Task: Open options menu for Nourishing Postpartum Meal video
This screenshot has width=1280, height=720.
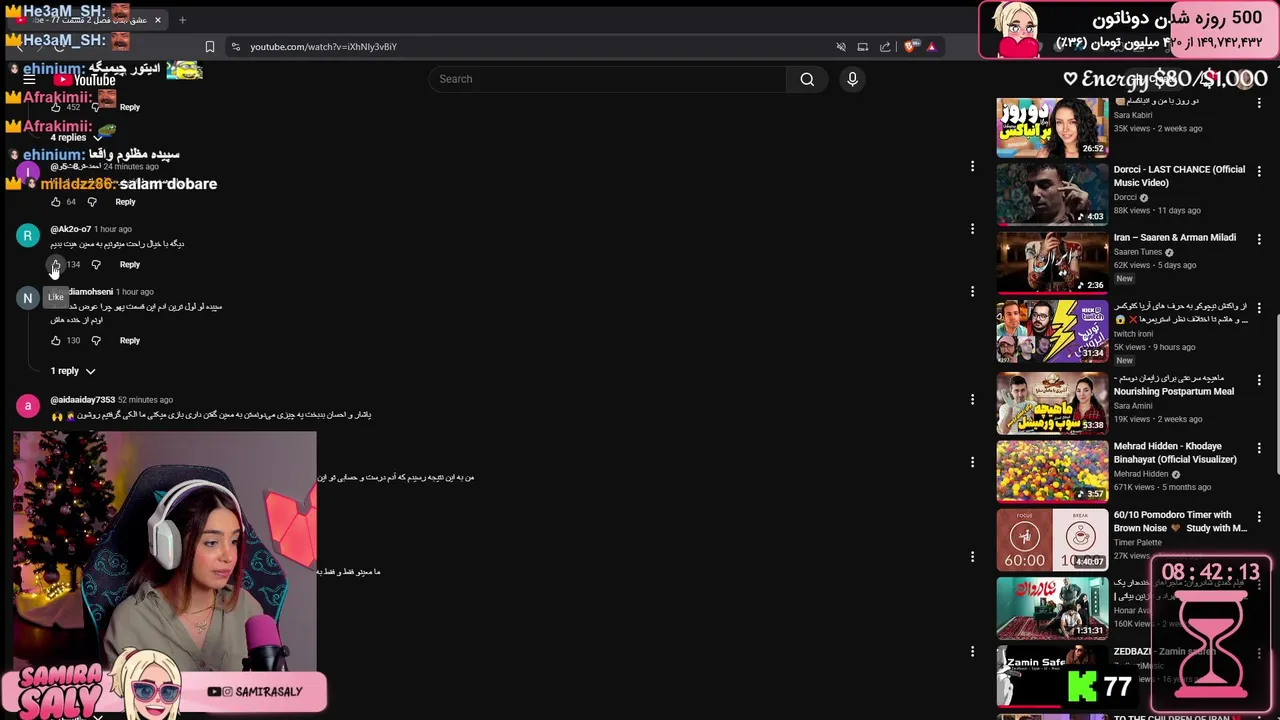Action: [1259, 380]
